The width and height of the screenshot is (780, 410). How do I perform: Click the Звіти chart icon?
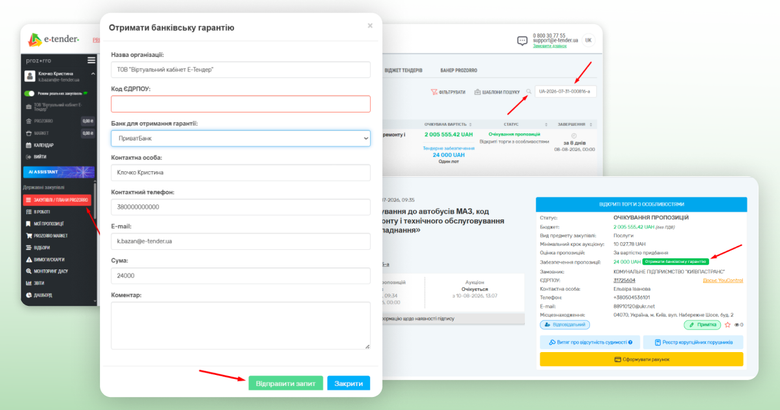pyautogui.click(x=29, y=283)
